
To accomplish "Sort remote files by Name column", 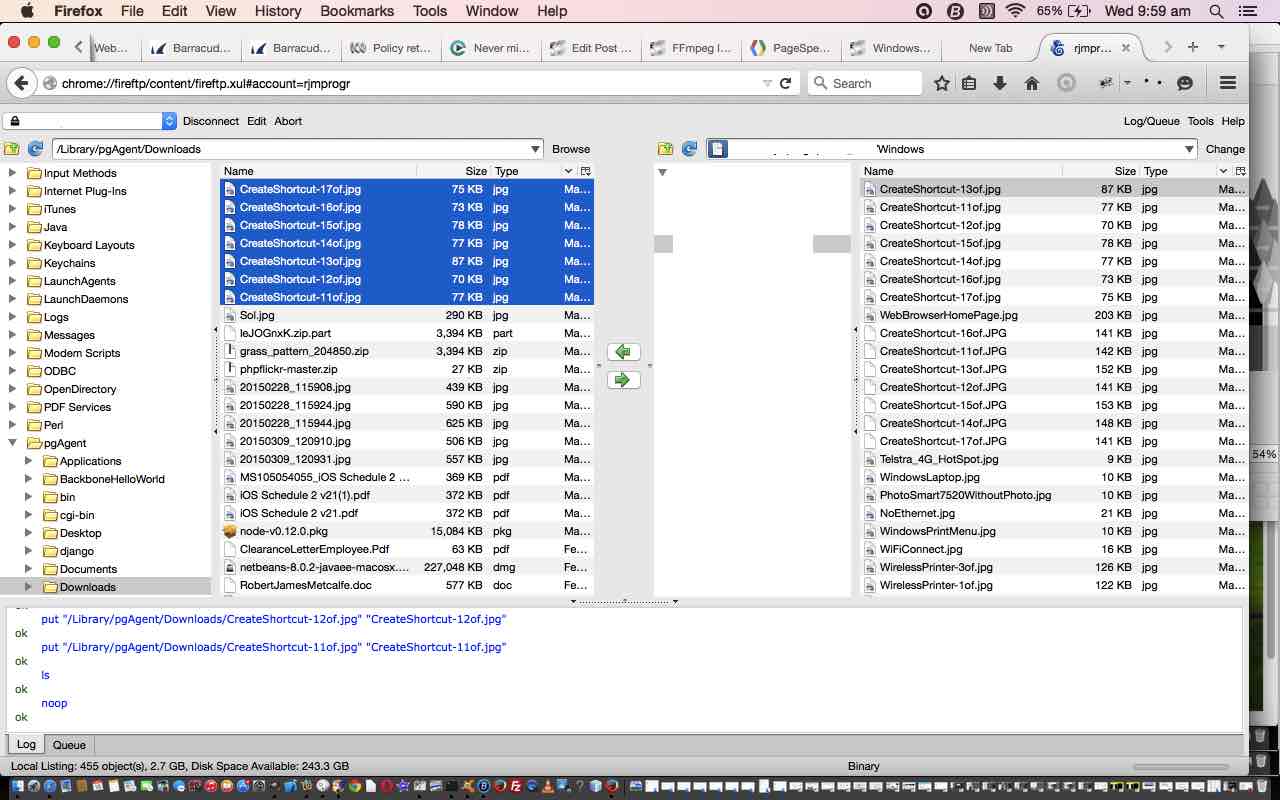I will point(961,171).
